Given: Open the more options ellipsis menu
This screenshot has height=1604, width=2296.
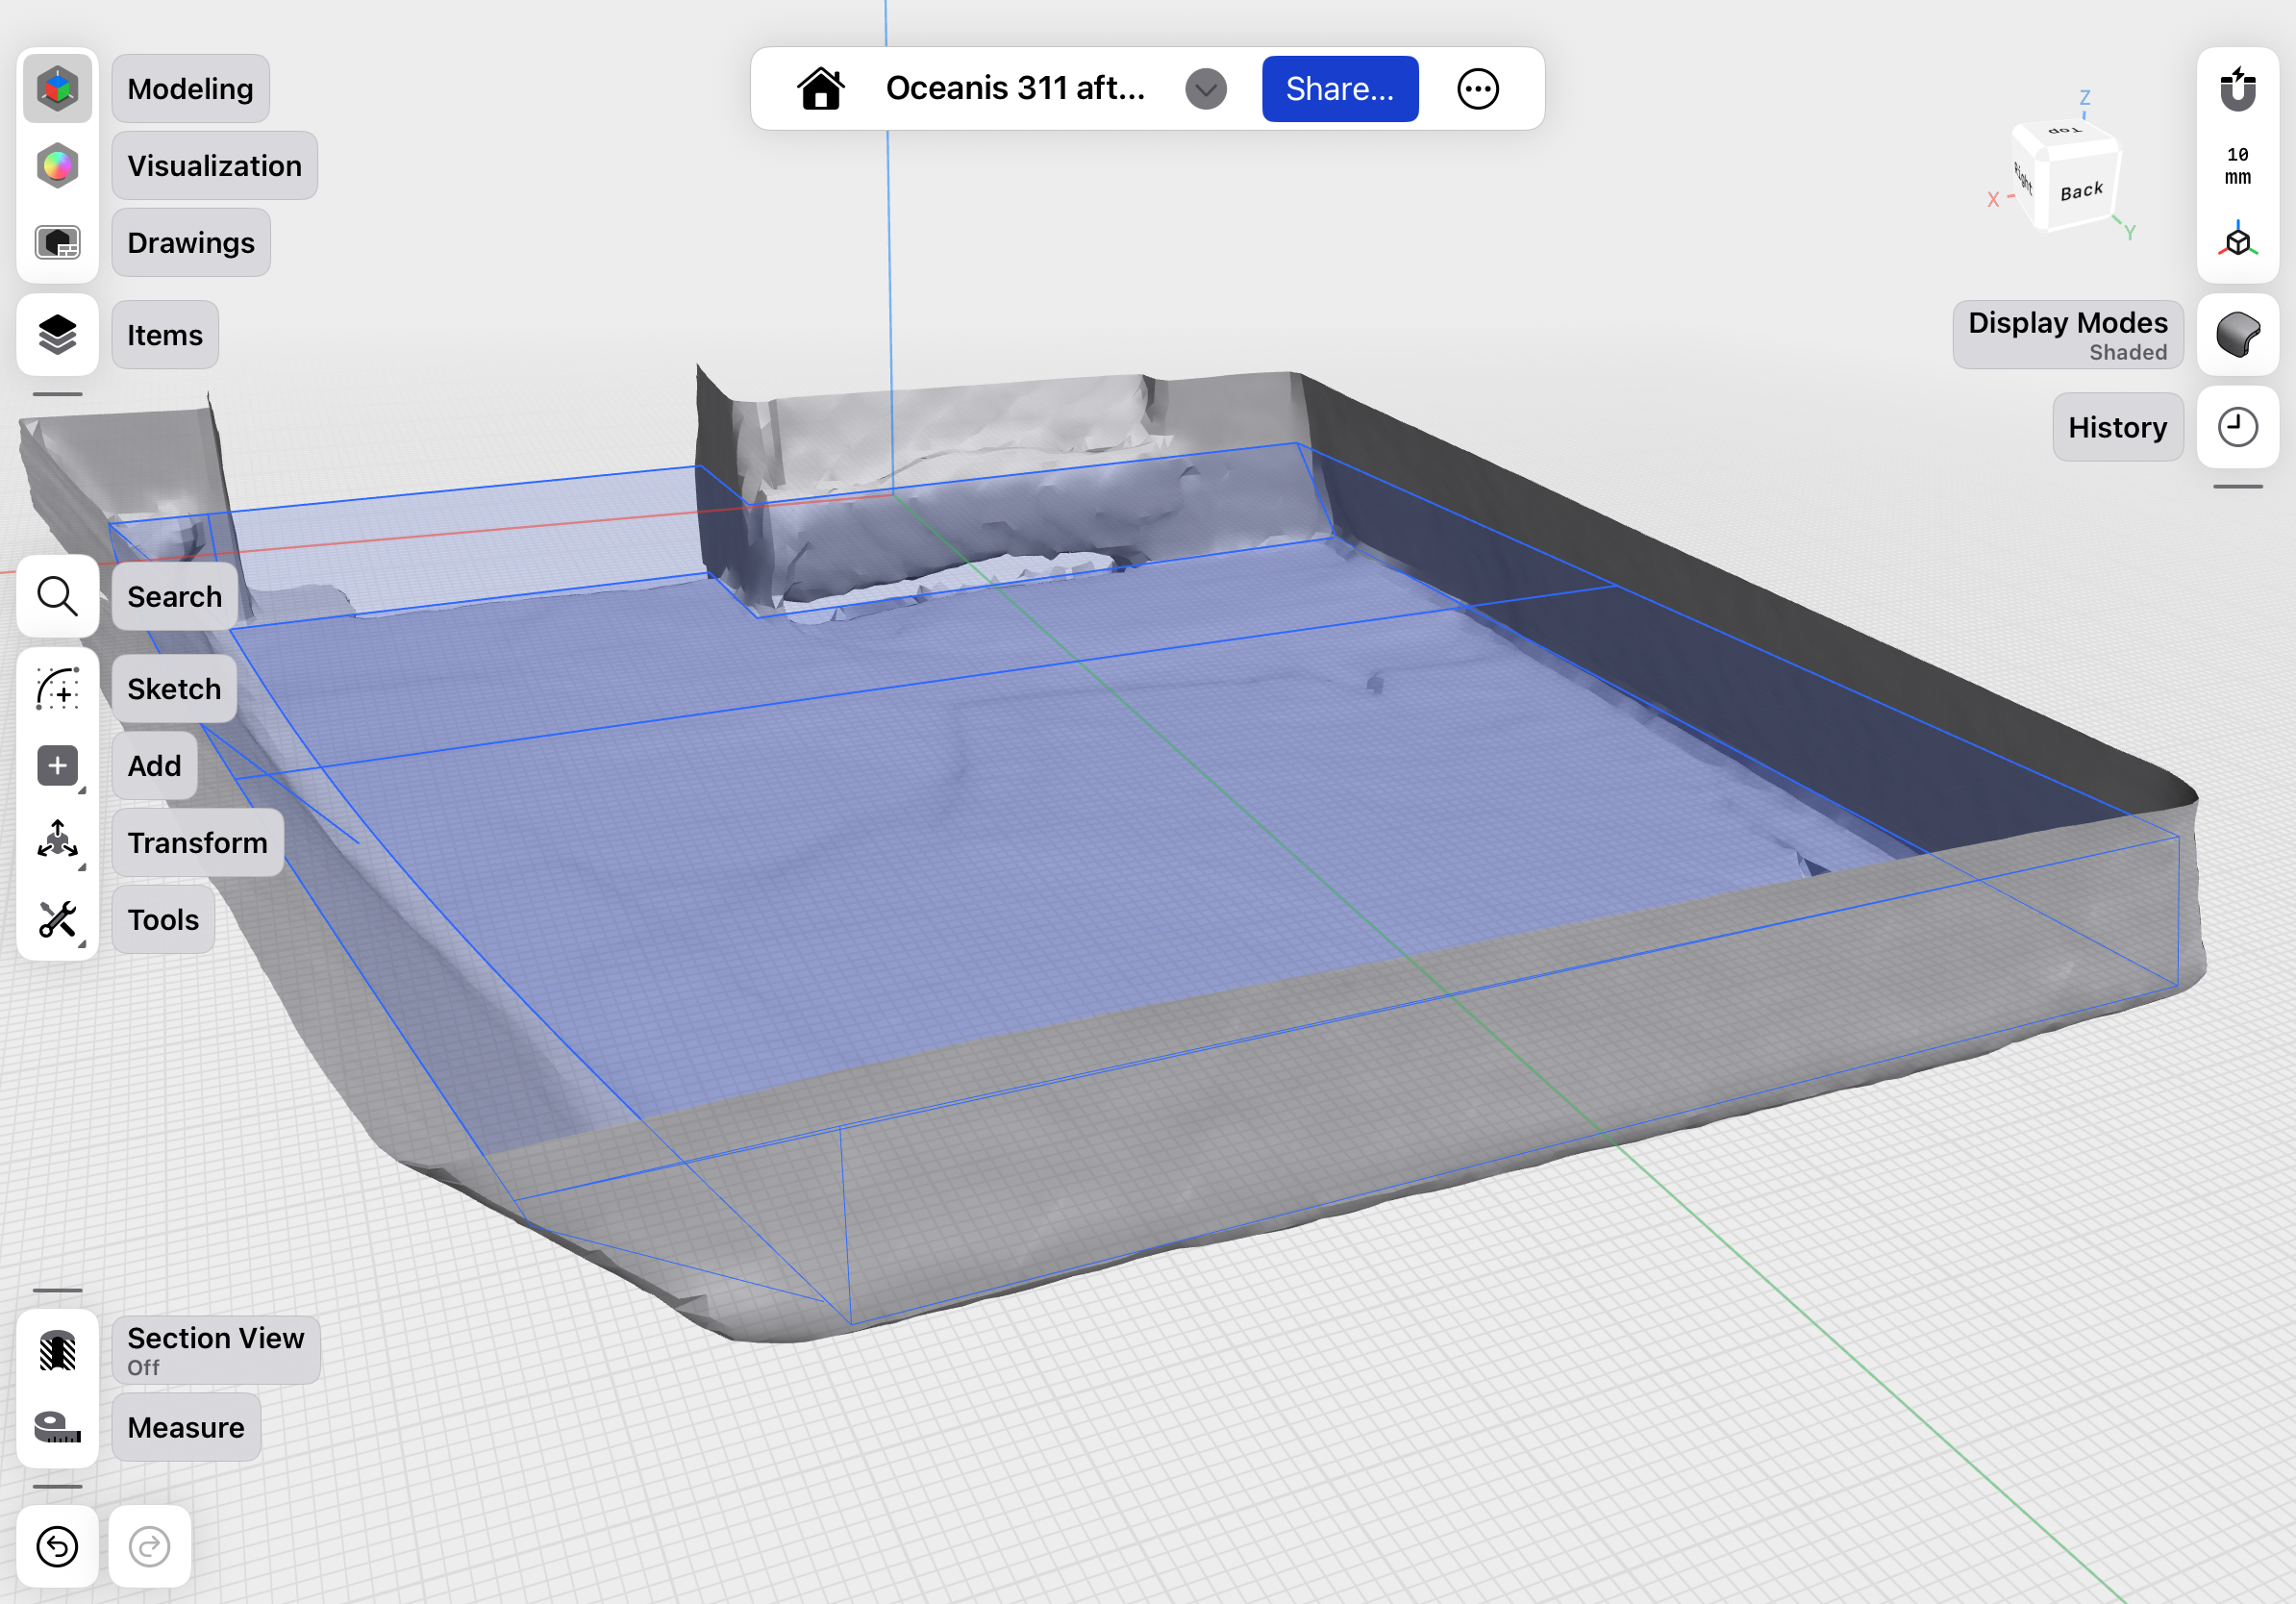Looking at the screenshot, I should [1478, 88].
